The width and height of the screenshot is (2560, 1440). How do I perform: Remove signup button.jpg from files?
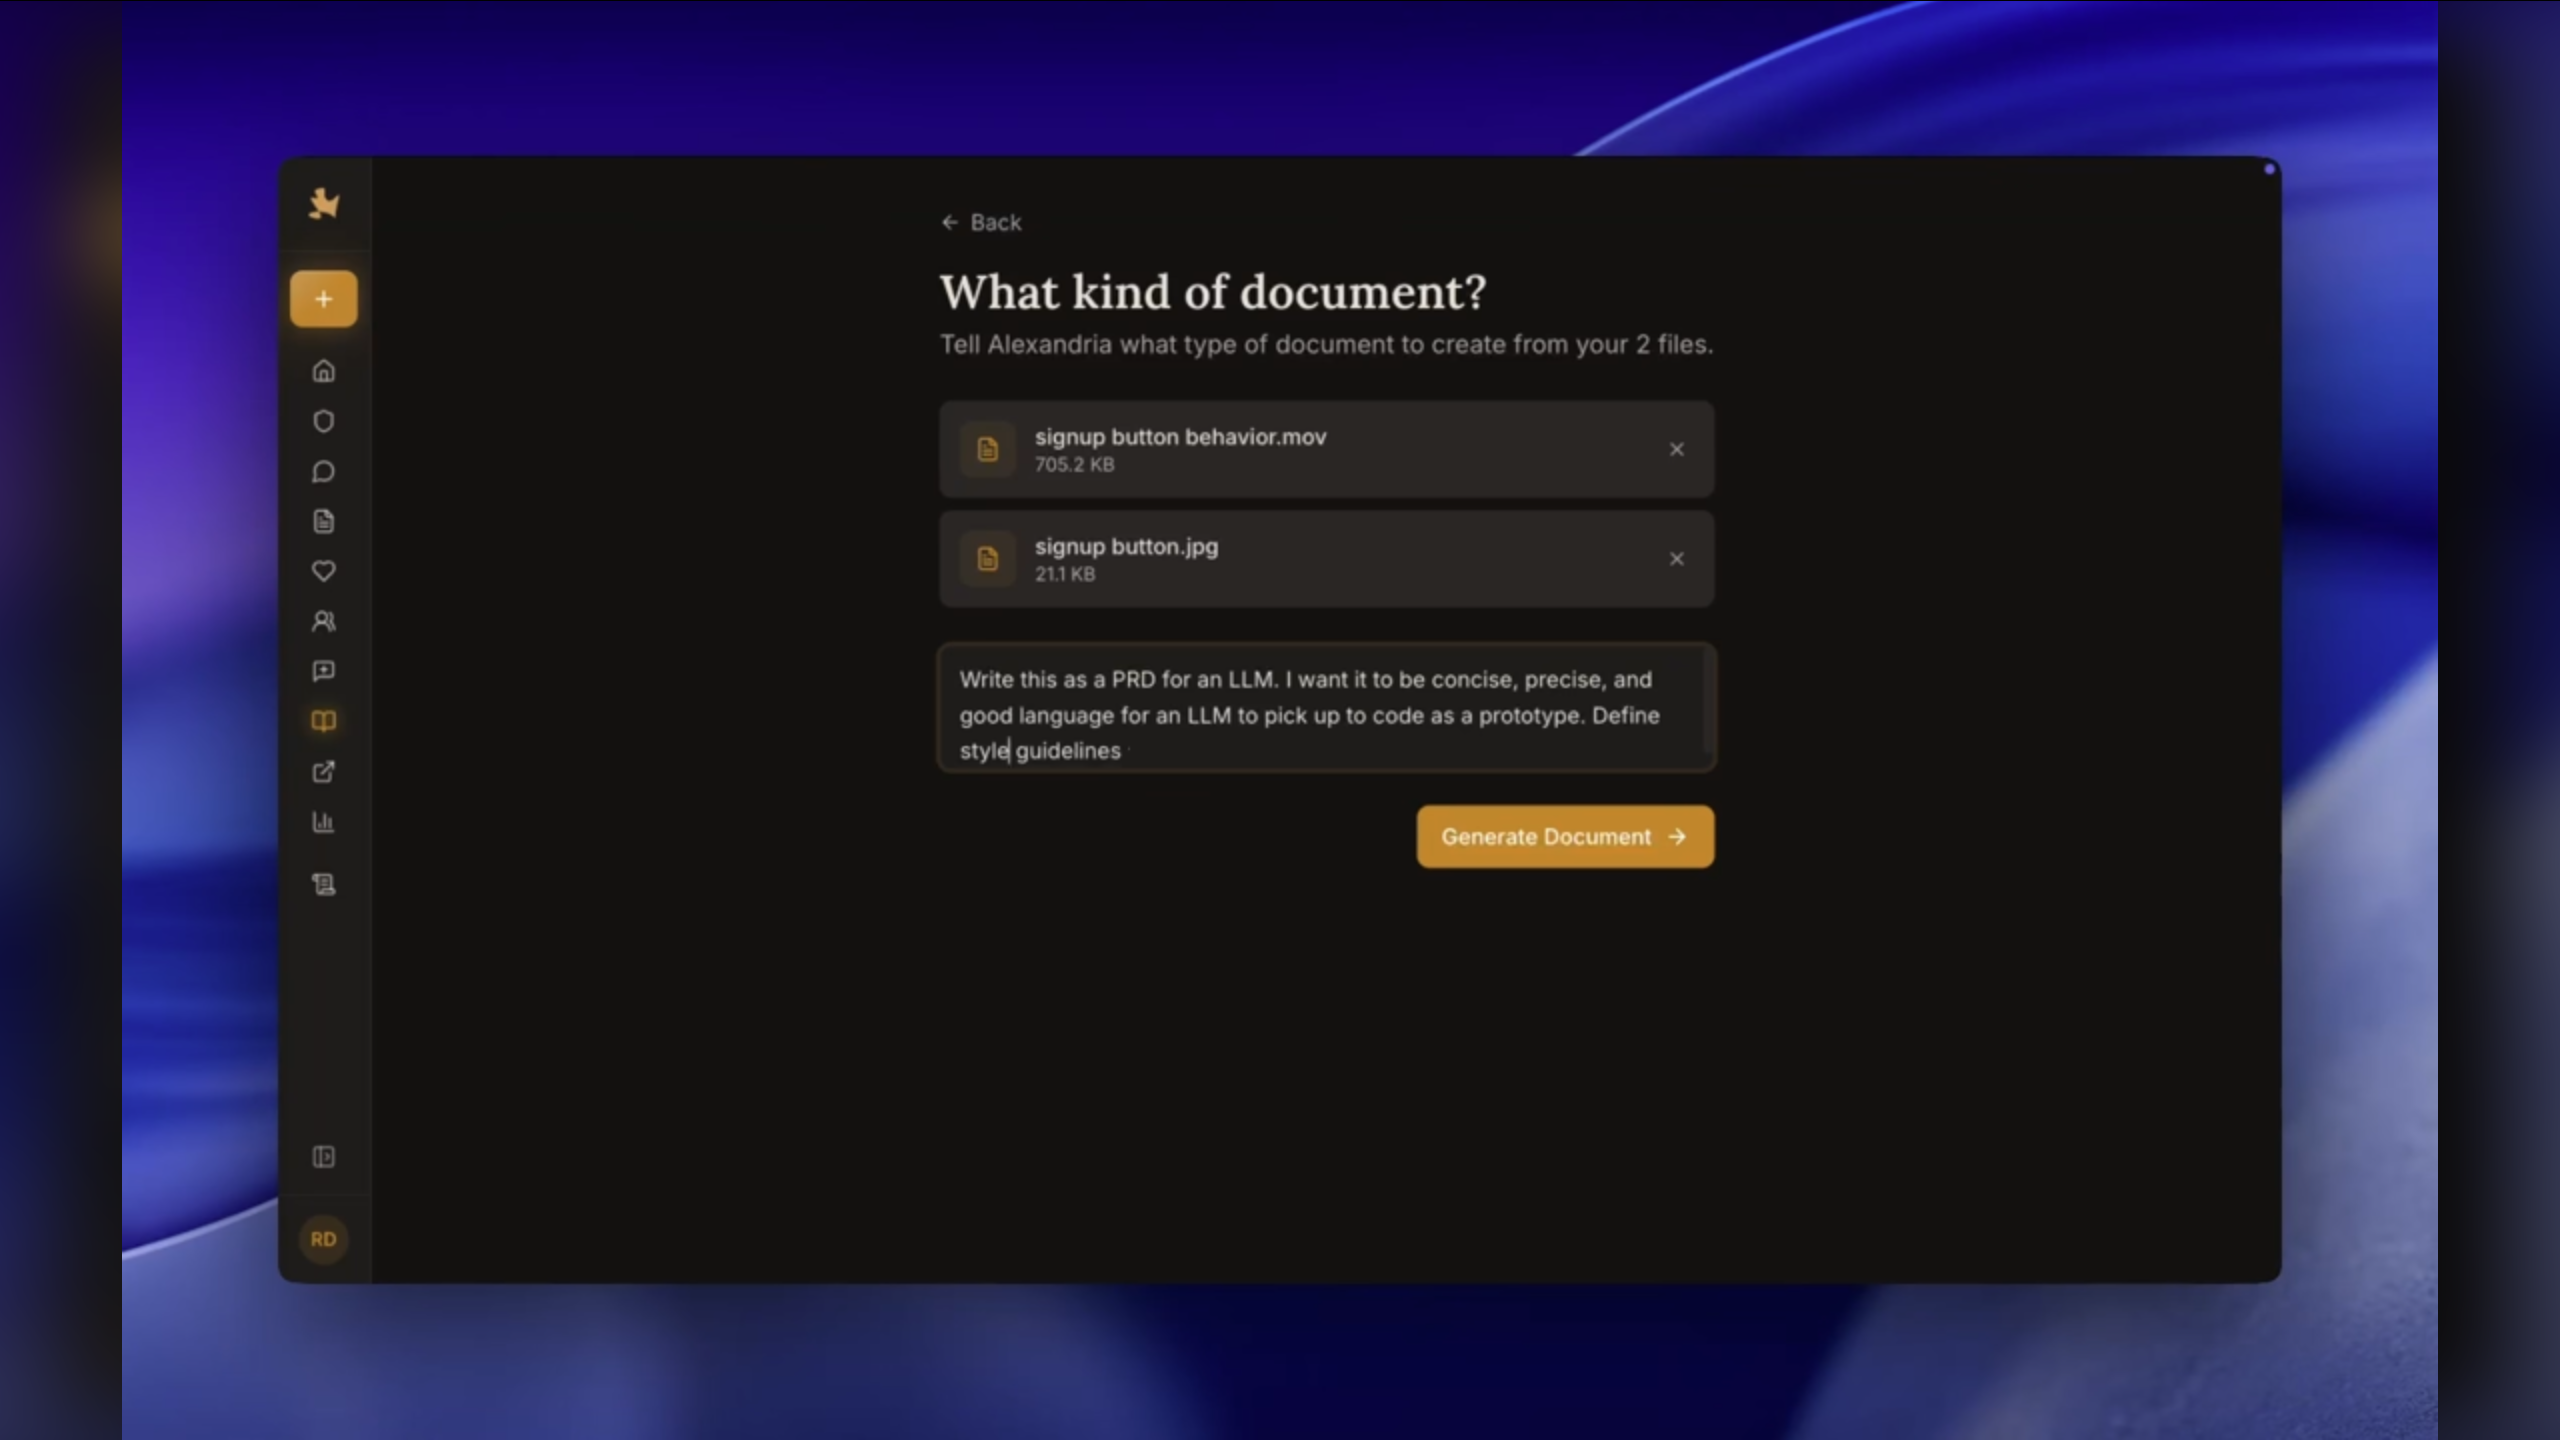click(x=1676, y=559)
